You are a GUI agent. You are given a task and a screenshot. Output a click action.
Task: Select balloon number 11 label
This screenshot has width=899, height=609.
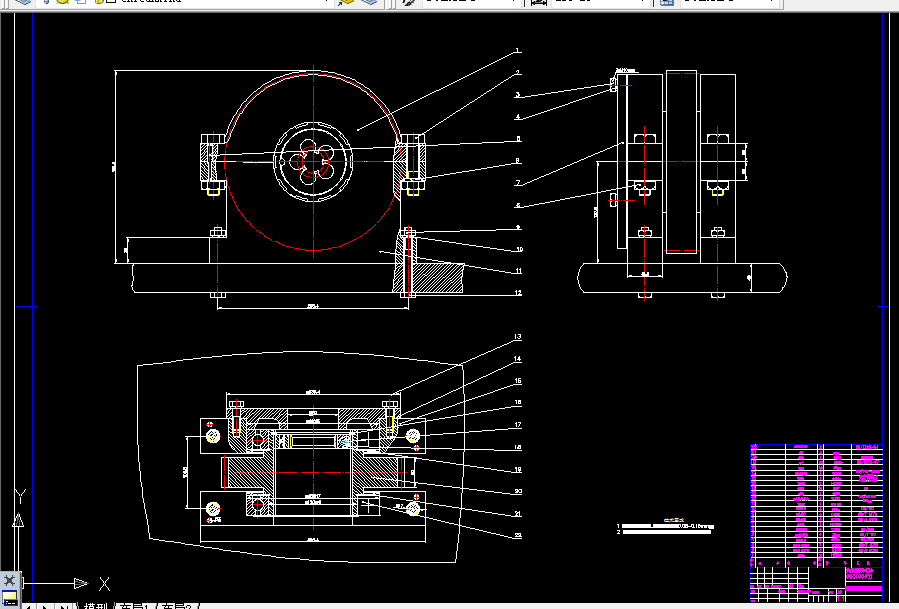tap(519, 271)
